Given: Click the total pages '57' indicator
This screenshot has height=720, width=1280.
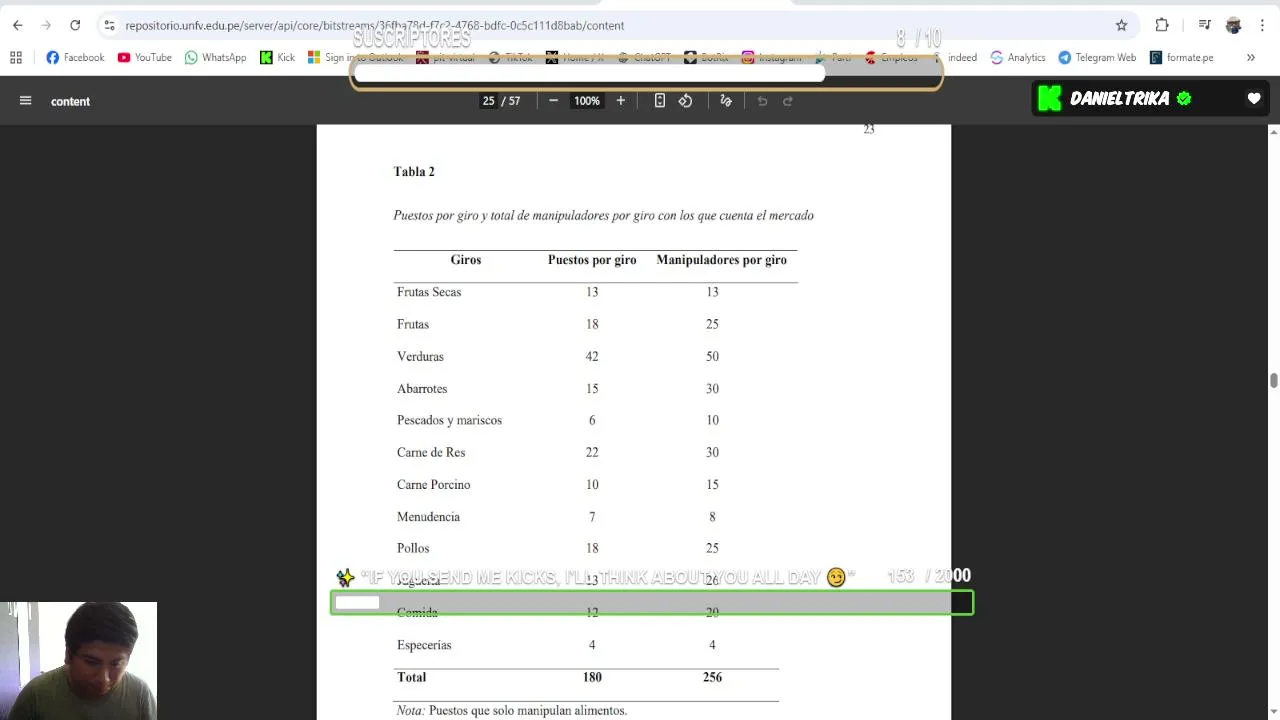Looking at the screenshot, I should coord(514,101).
